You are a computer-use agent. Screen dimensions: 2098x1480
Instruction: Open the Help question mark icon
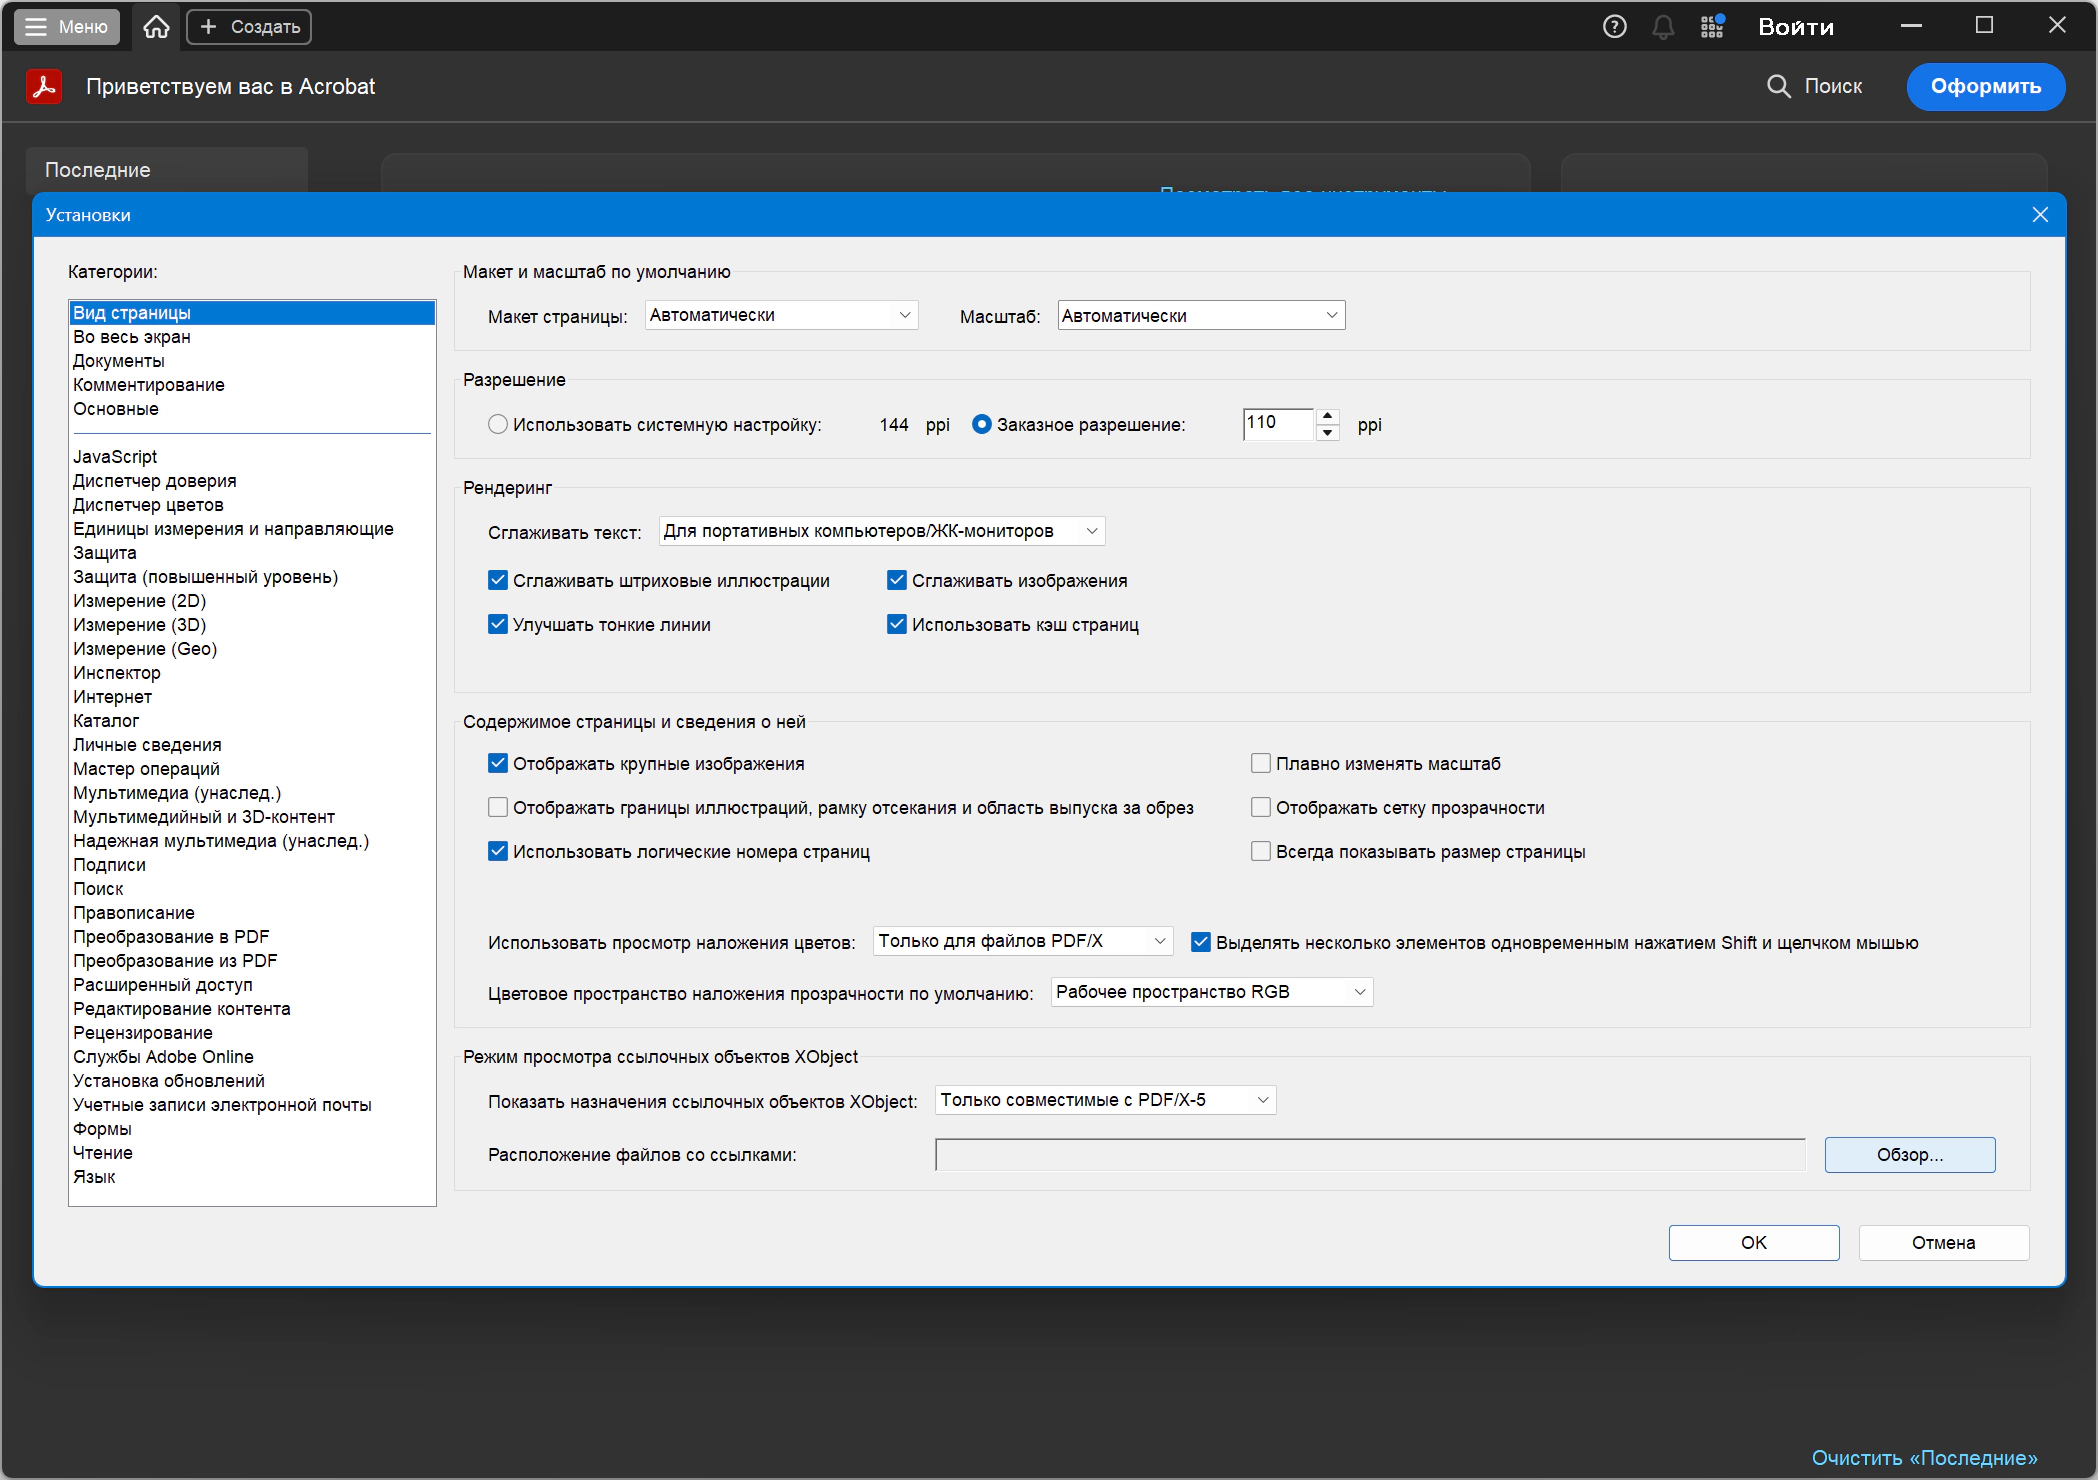(1614, 27)
